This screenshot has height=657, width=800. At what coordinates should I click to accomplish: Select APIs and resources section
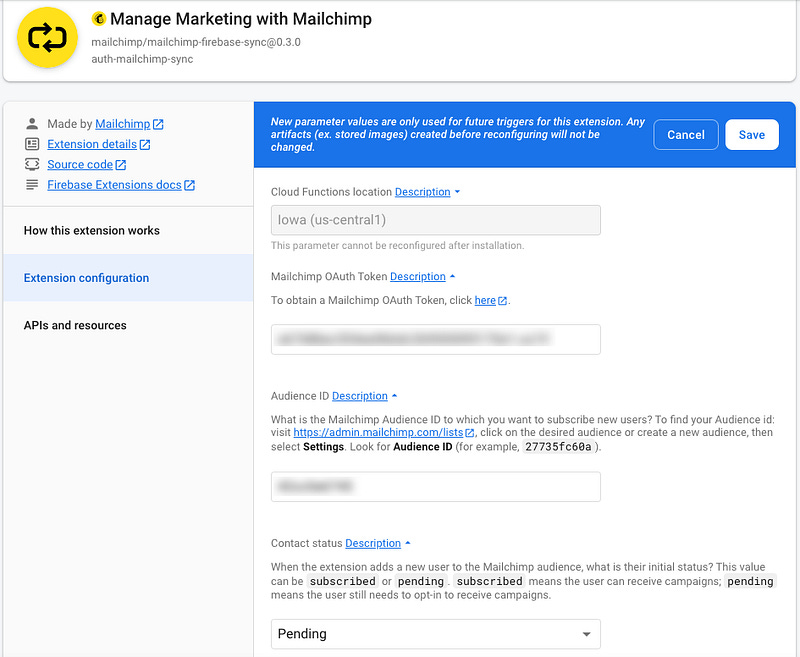tap(129, 325)
